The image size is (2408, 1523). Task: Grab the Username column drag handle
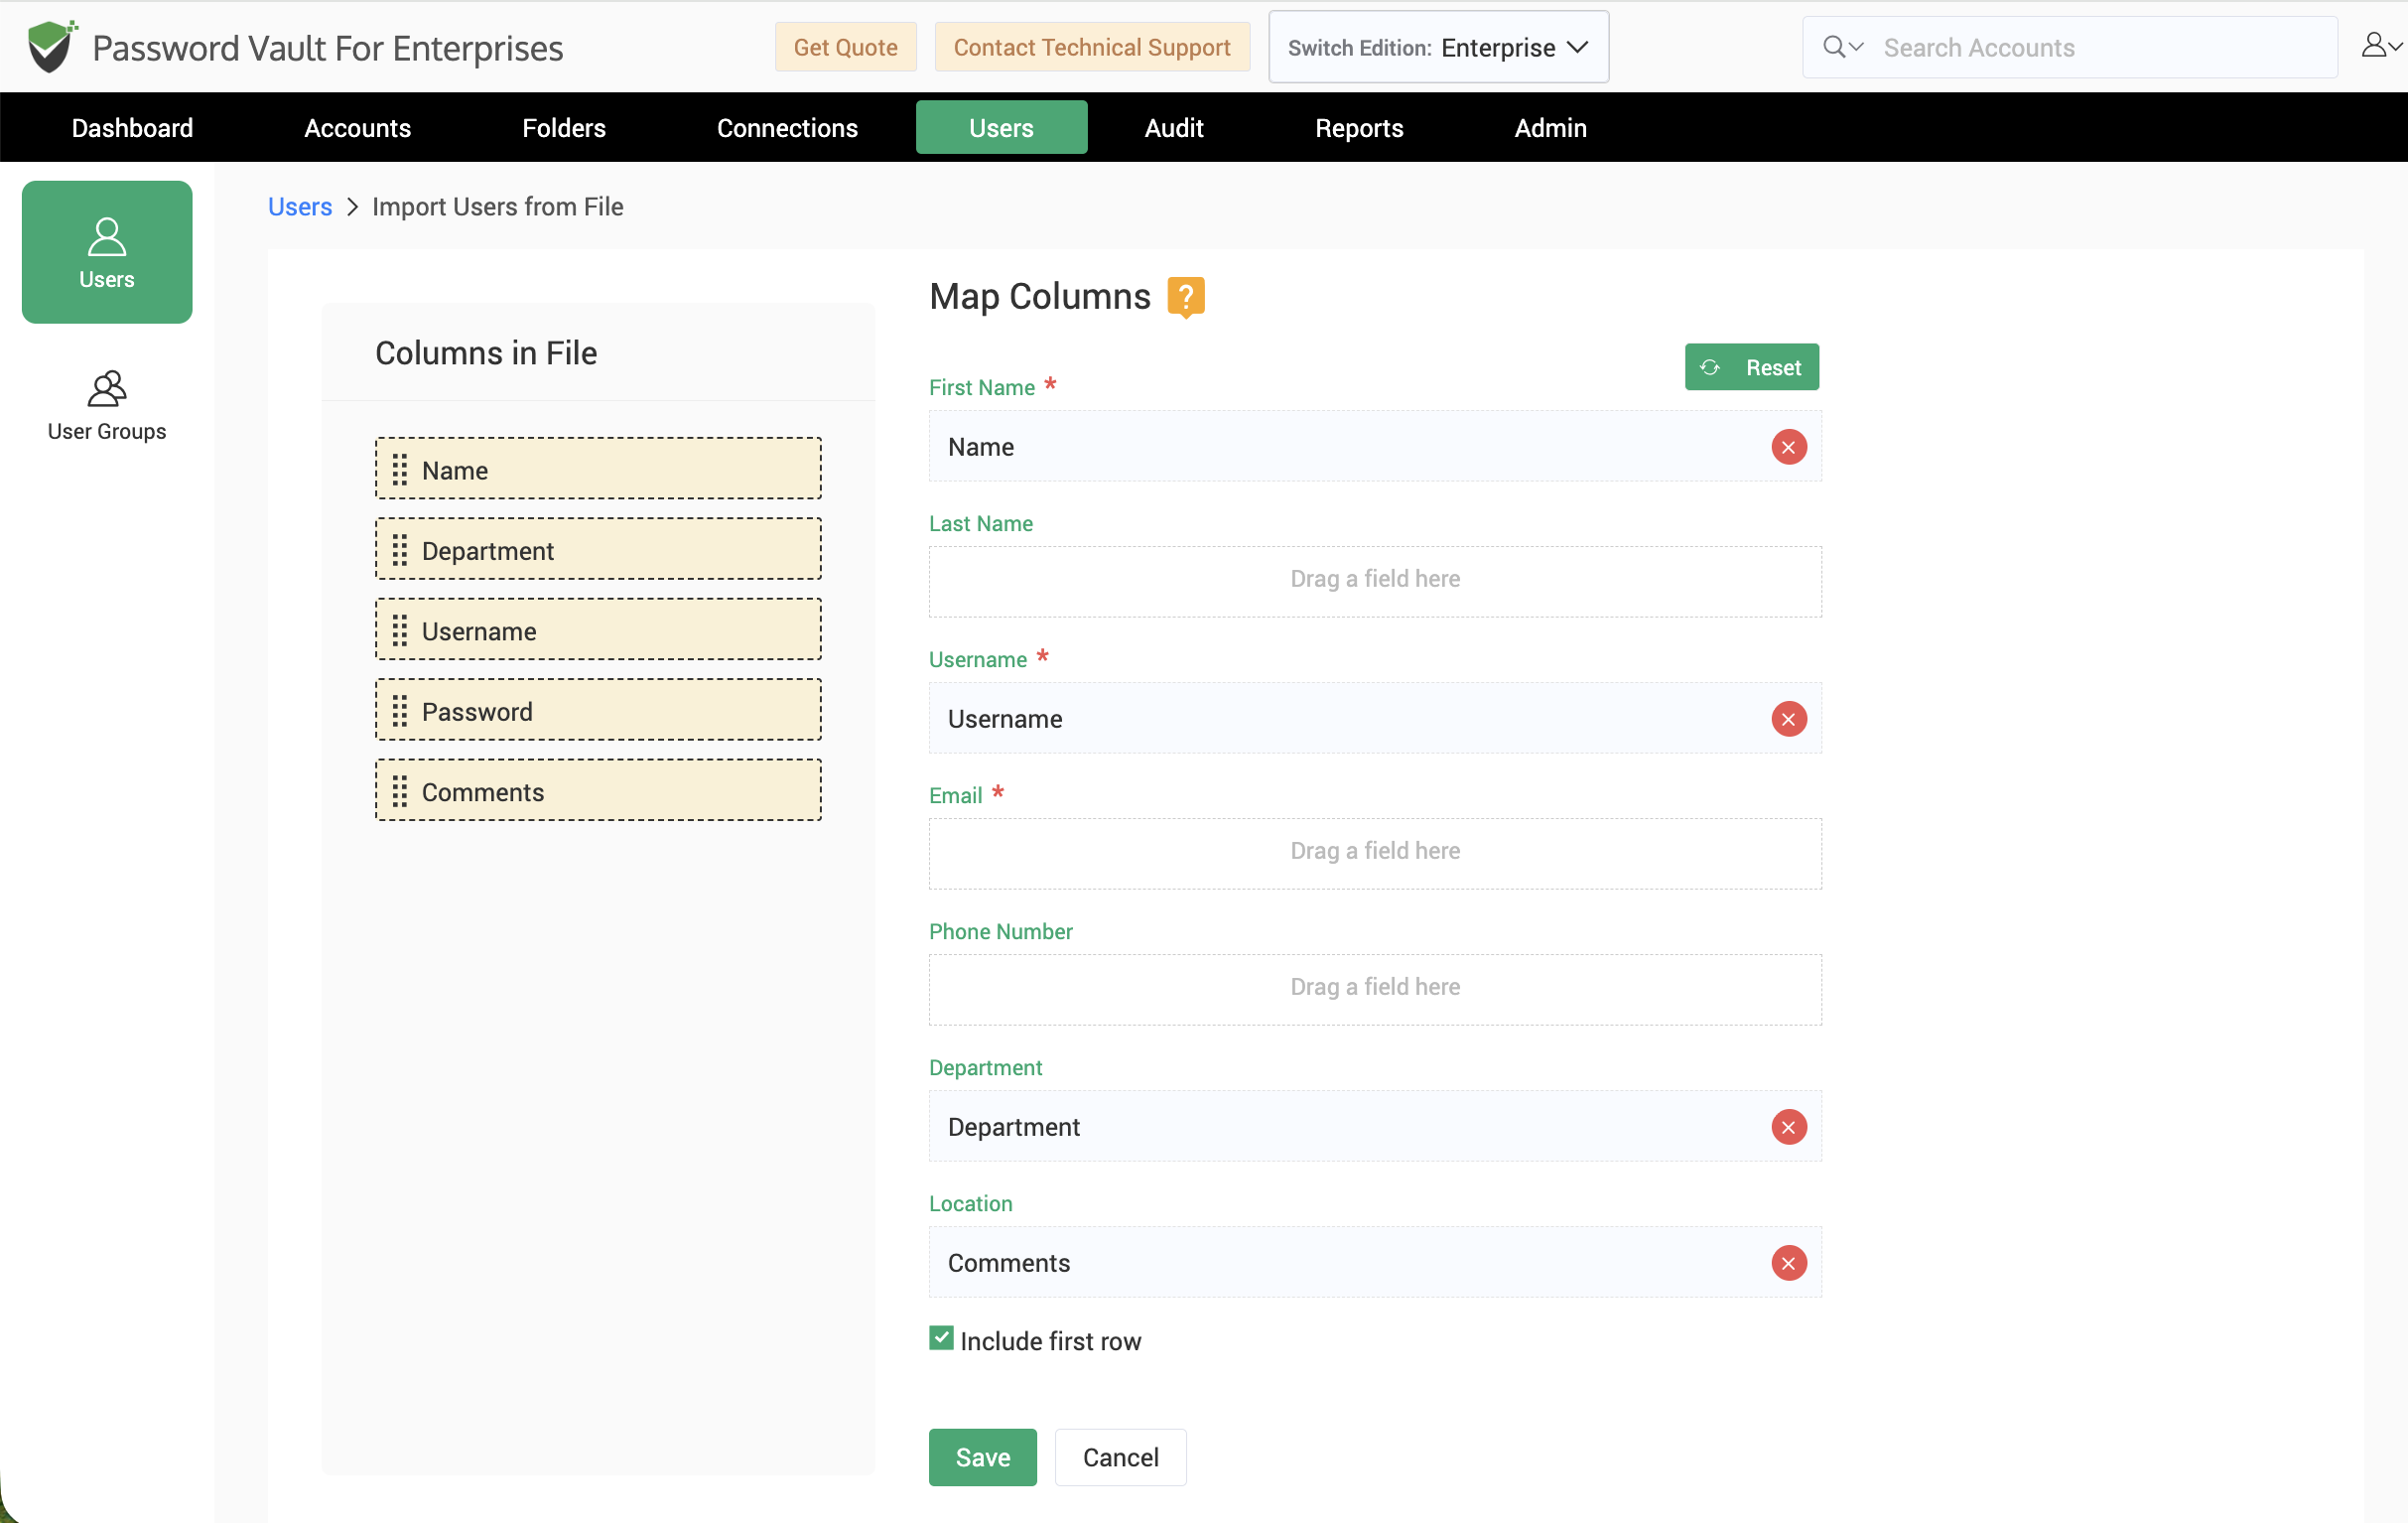click(400, 630)
